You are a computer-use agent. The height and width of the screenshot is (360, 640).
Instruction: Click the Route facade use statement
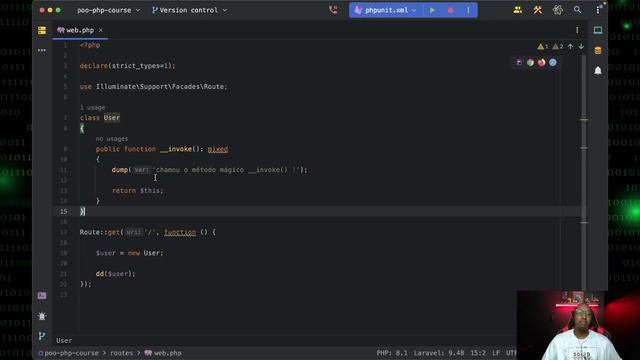point(153,87)
